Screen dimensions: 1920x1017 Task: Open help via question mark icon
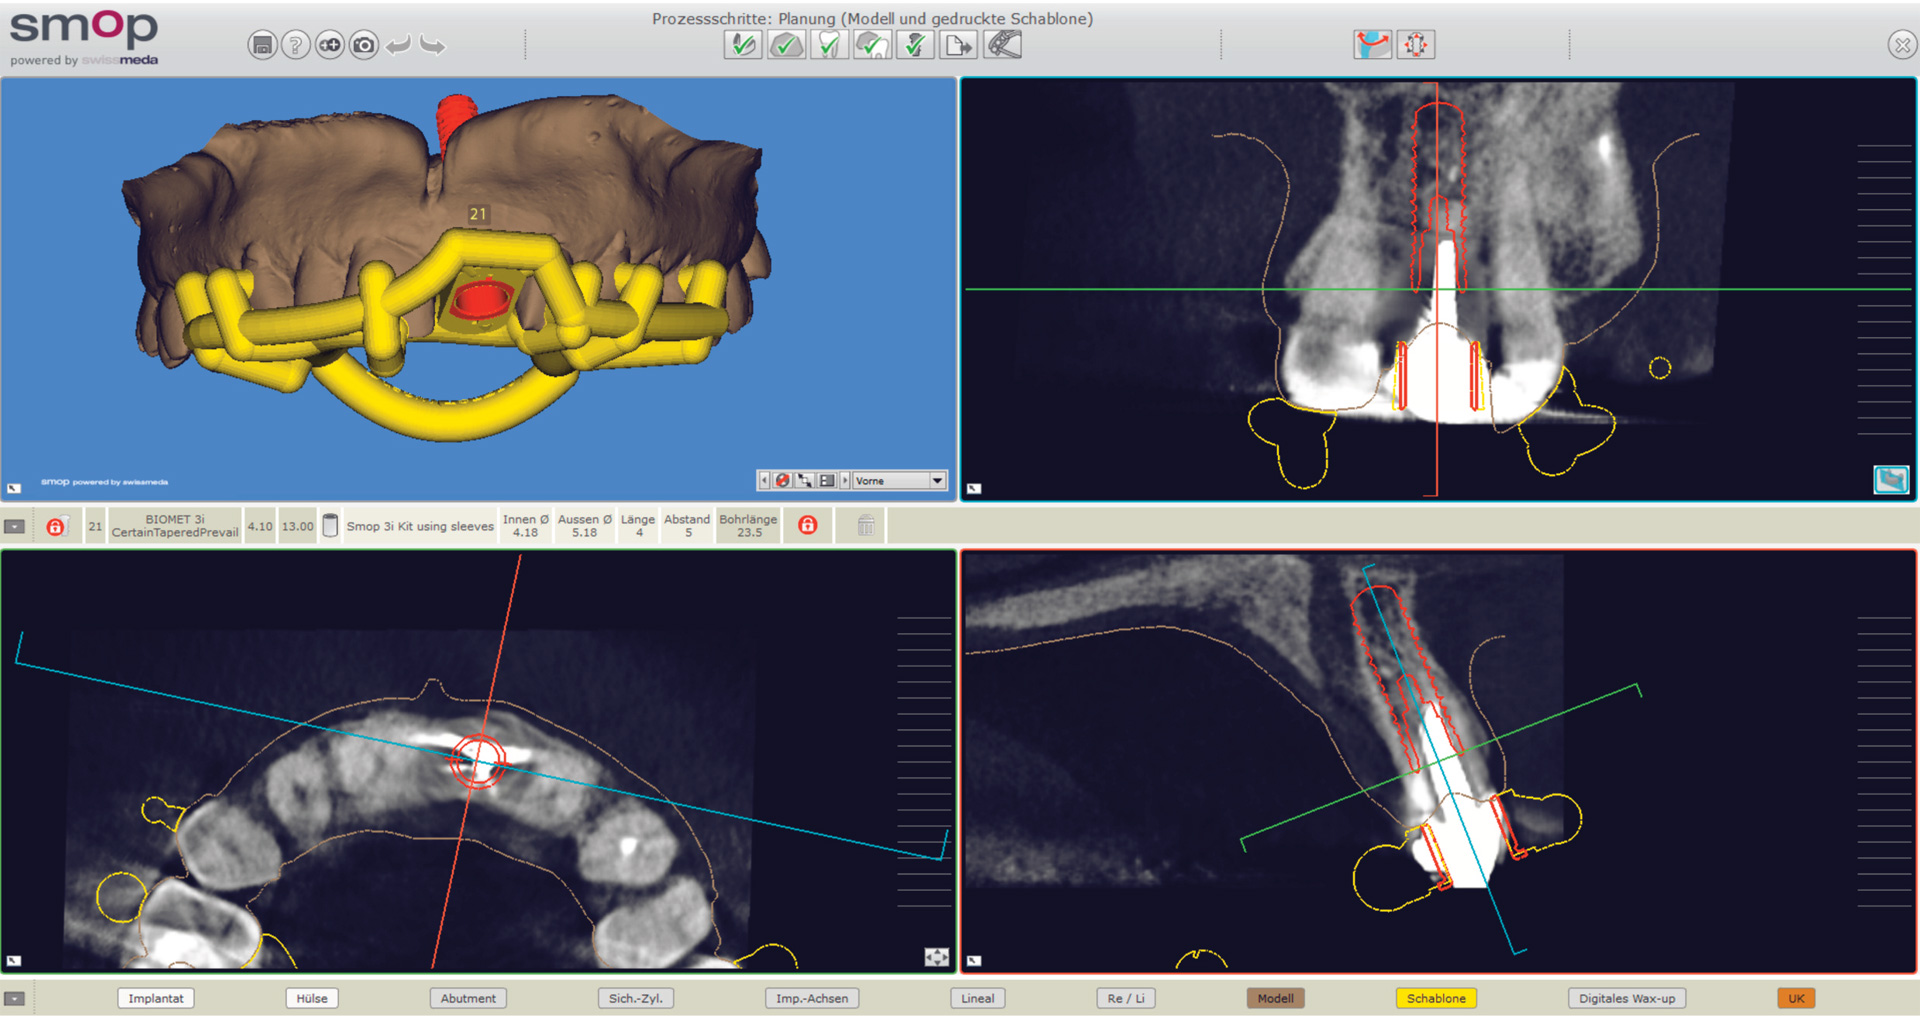(x=295, y=45)
